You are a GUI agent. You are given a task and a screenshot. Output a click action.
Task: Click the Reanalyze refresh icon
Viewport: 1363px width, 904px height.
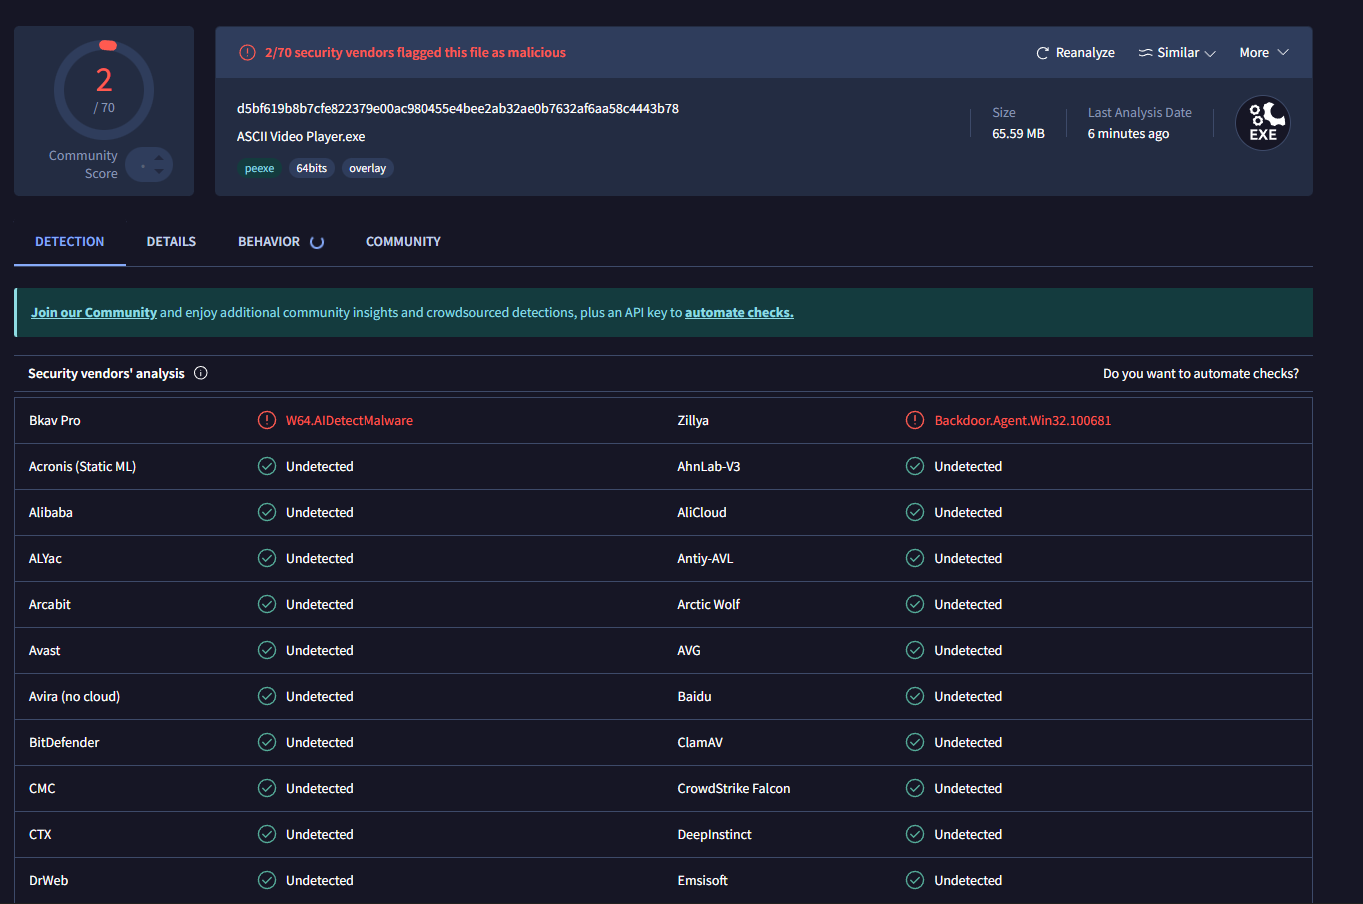[x=1043, y=53]
